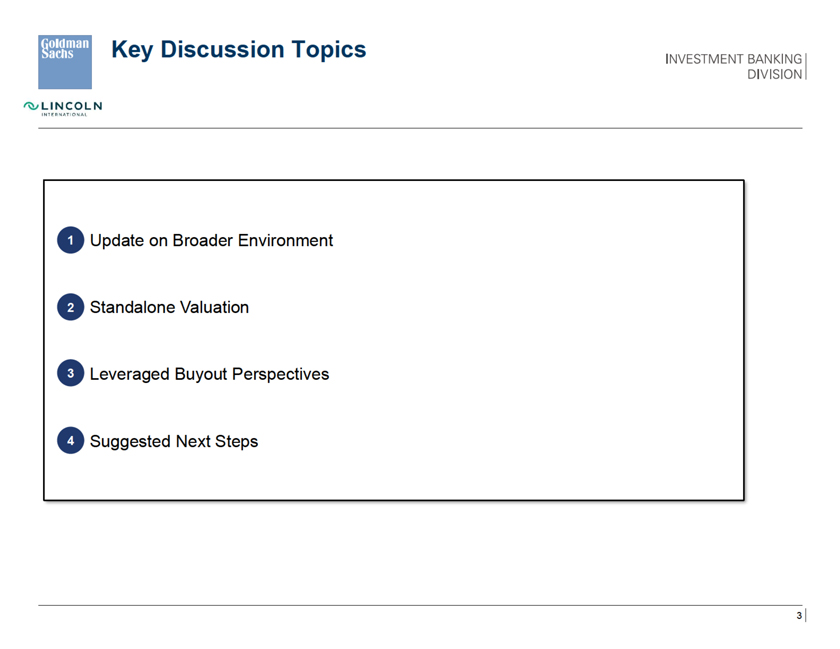Click the 'Key Discussion Topics' title
840x649 pixels.
239,49
